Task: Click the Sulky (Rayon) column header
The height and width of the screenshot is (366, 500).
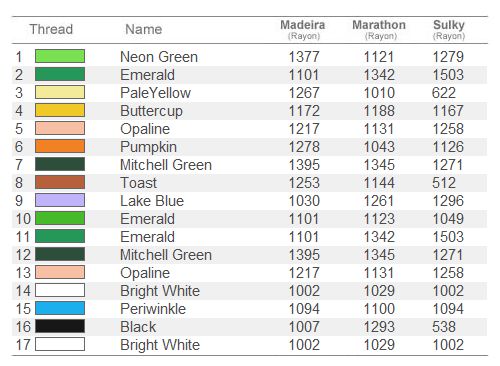Action: click(449, 30)
